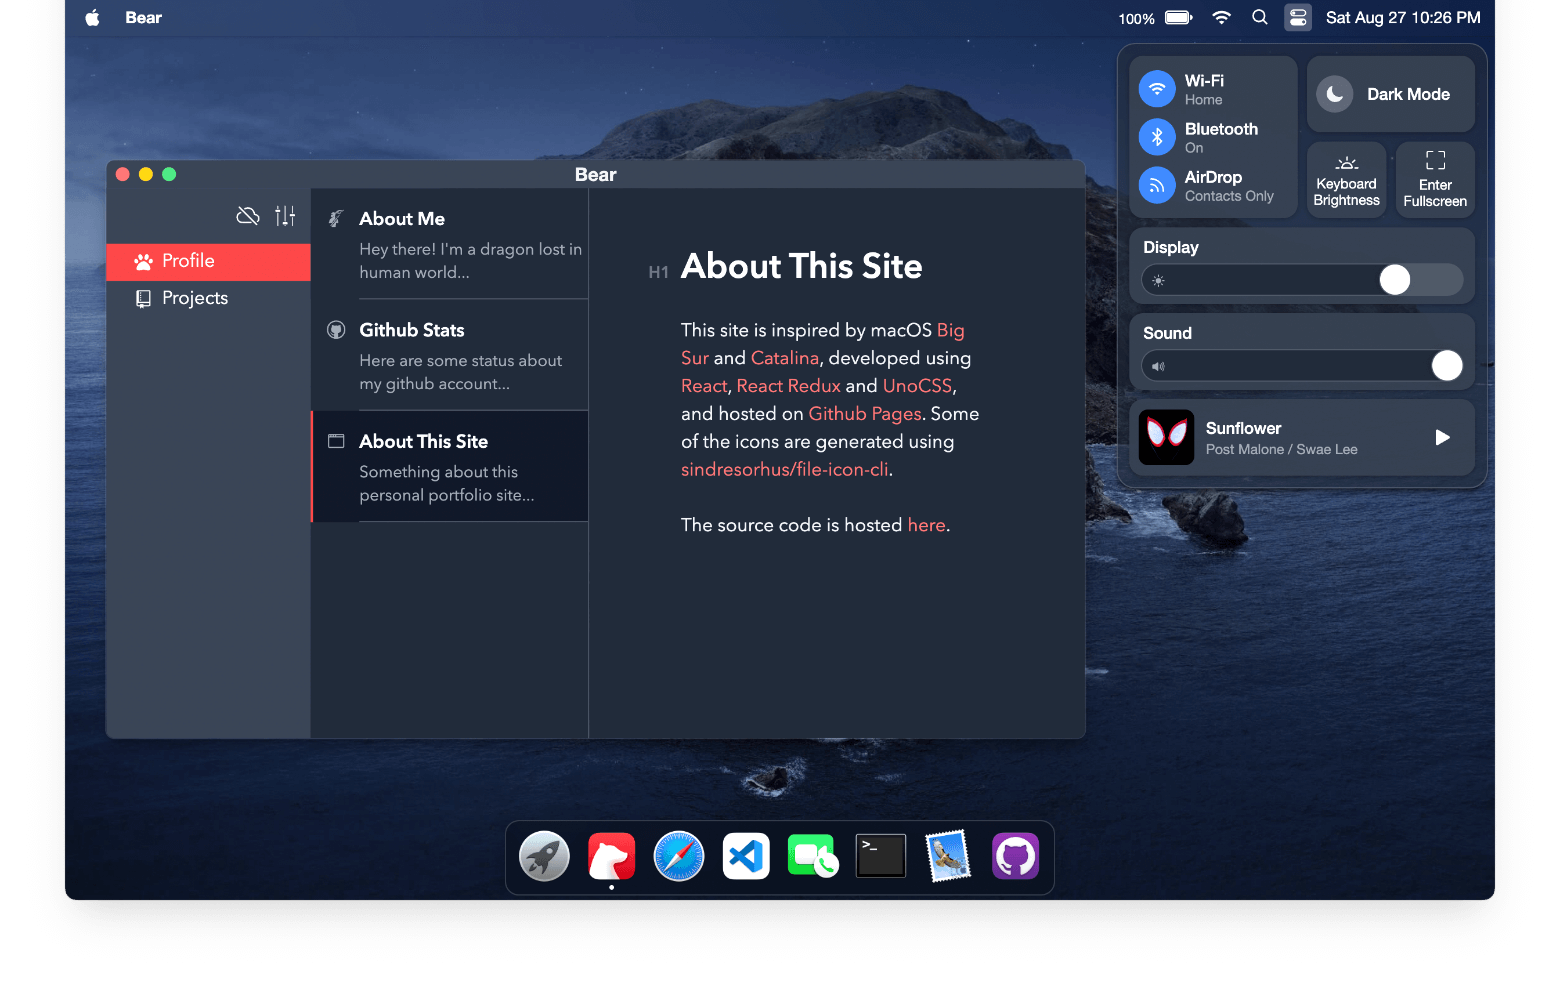Open Spotlight search icon
The height and width of the screenshot is (986, 1560).
(1260, 18)
